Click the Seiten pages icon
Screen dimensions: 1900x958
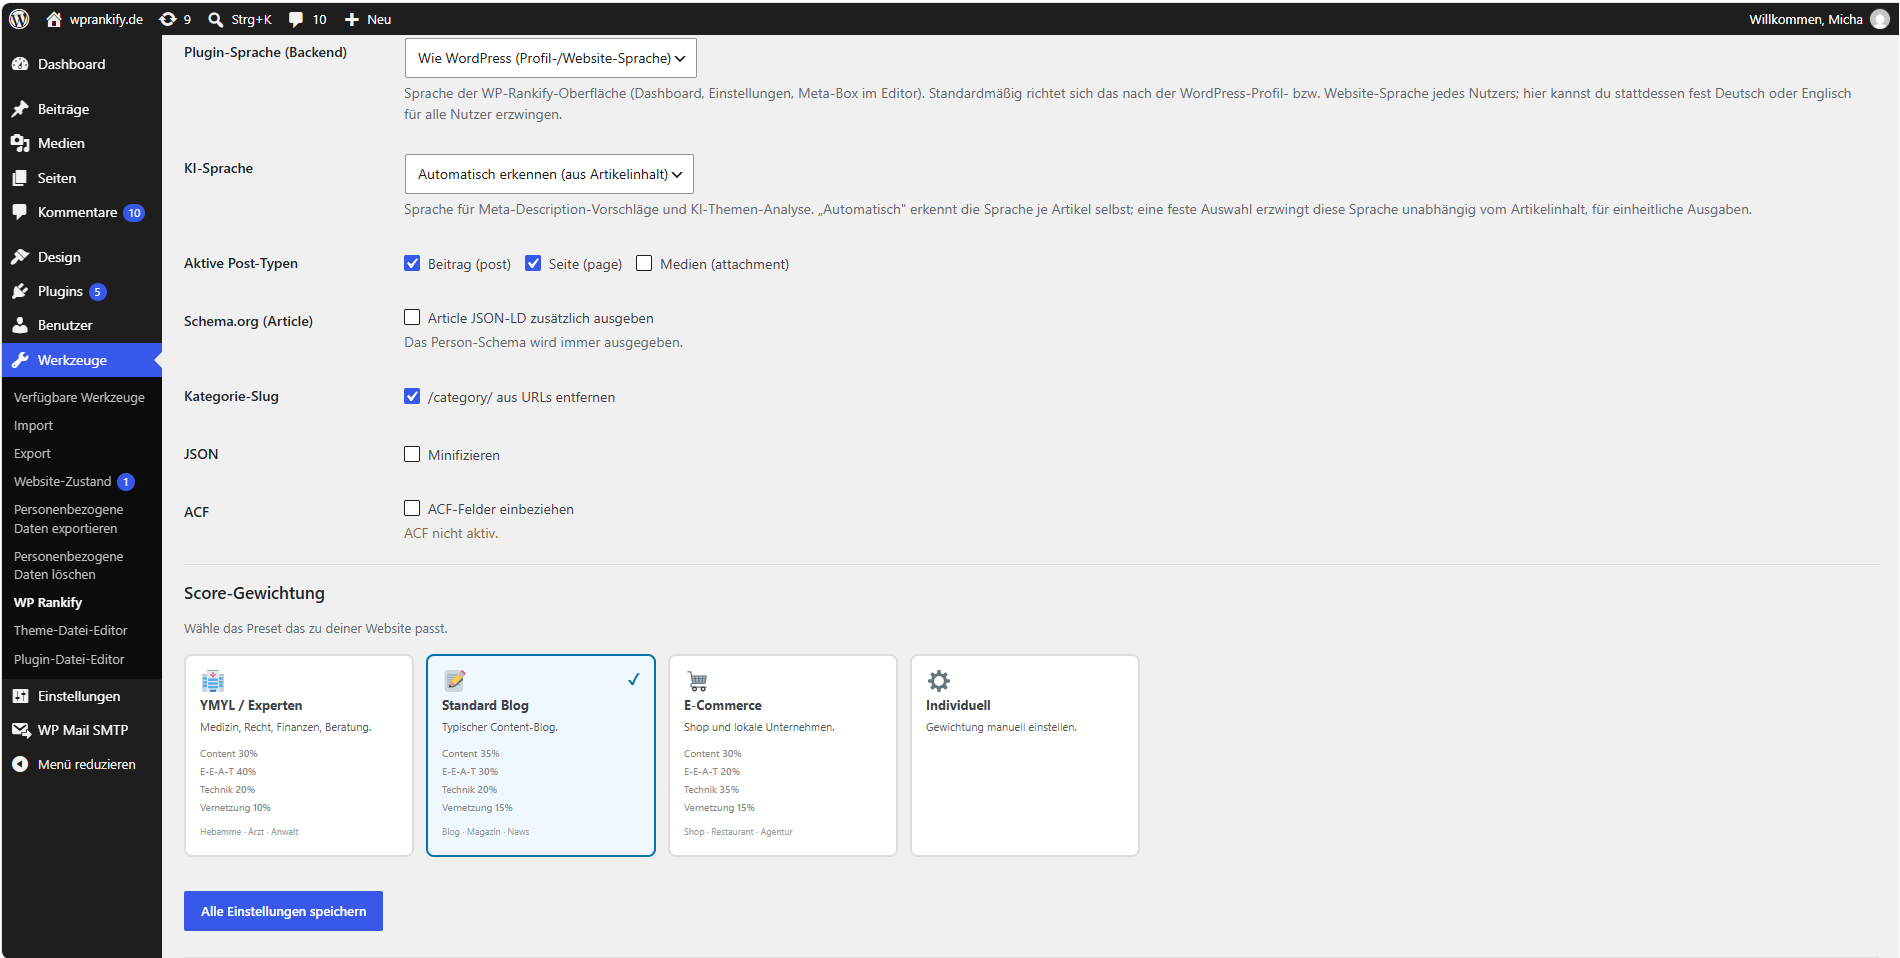(x=20, y=178)
